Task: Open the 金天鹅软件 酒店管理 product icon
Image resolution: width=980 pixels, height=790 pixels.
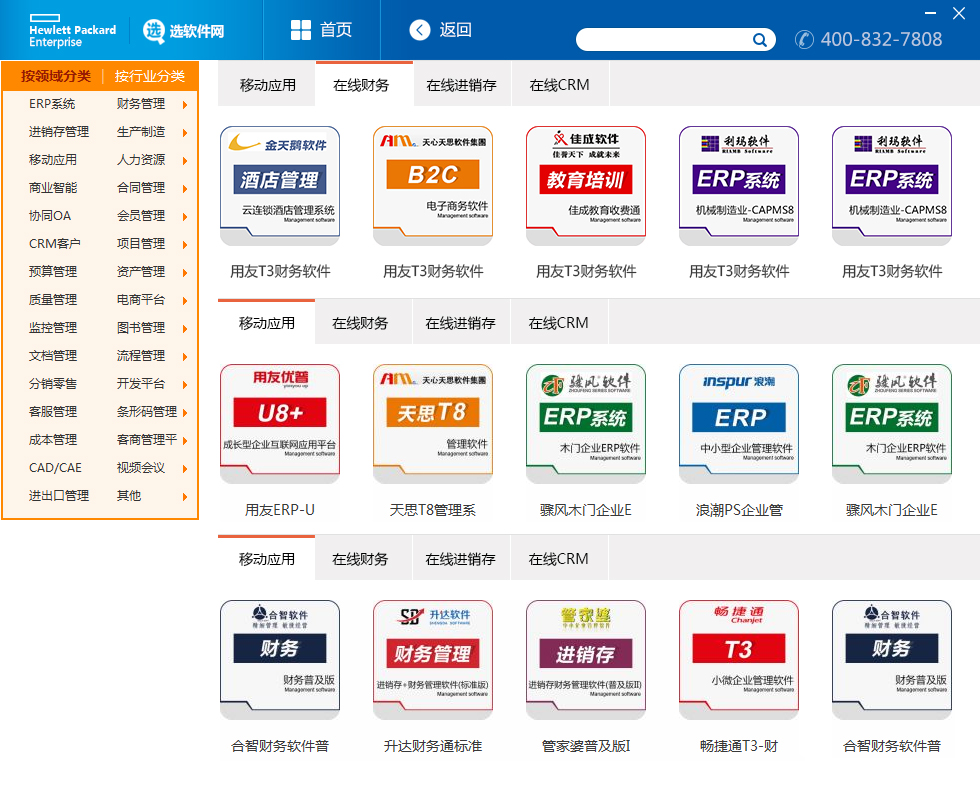Action: (x=280, y=186)
